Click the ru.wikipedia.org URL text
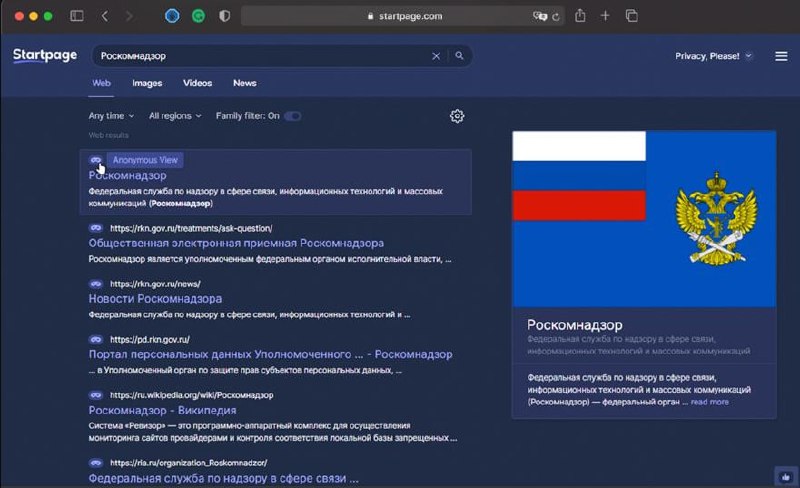Screen dimensions: 800x488 point(191,395)
